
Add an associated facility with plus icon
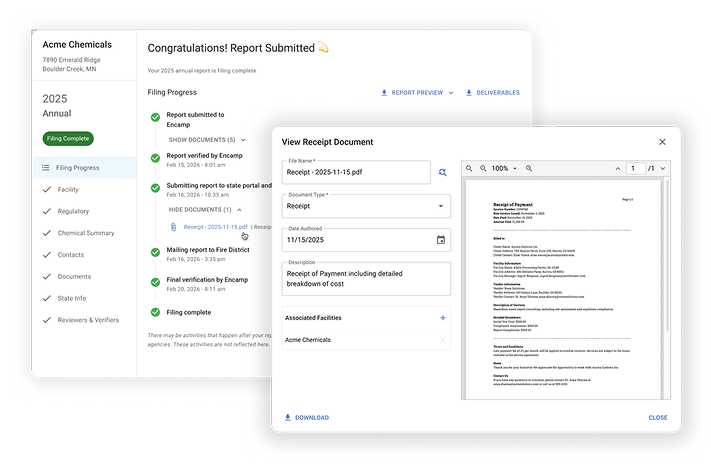pos(443,318)
